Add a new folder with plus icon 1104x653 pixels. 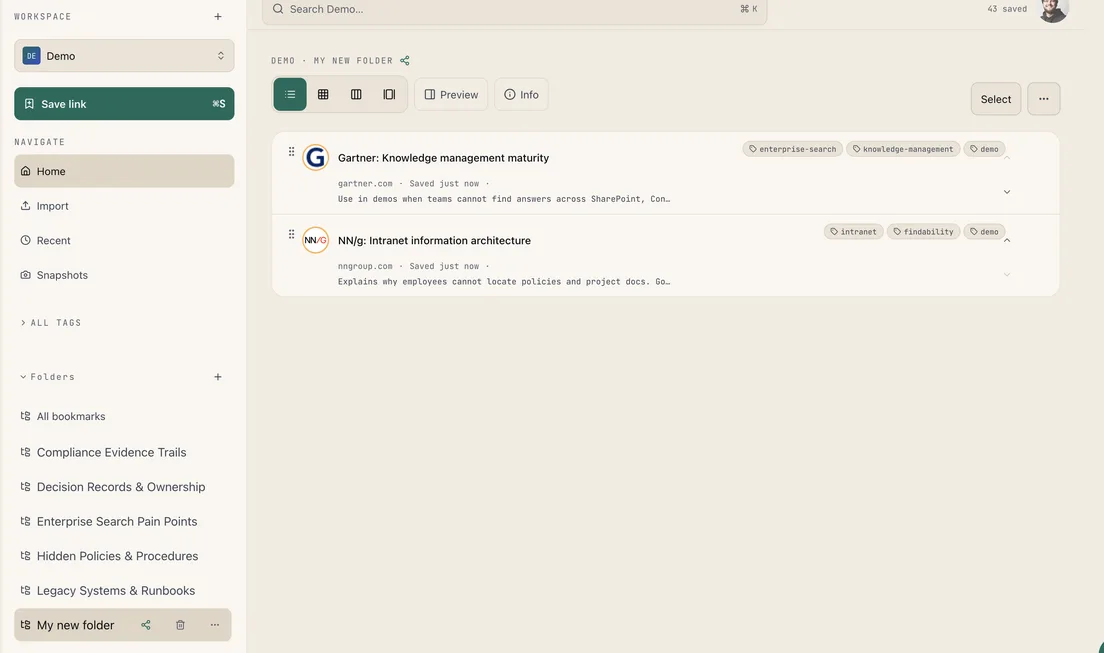[218, 377]
